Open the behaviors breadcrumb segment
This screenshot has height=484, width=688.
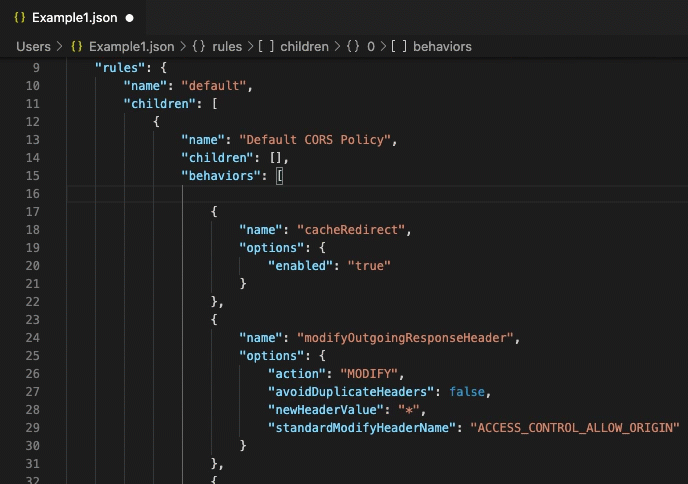(442, 47)
